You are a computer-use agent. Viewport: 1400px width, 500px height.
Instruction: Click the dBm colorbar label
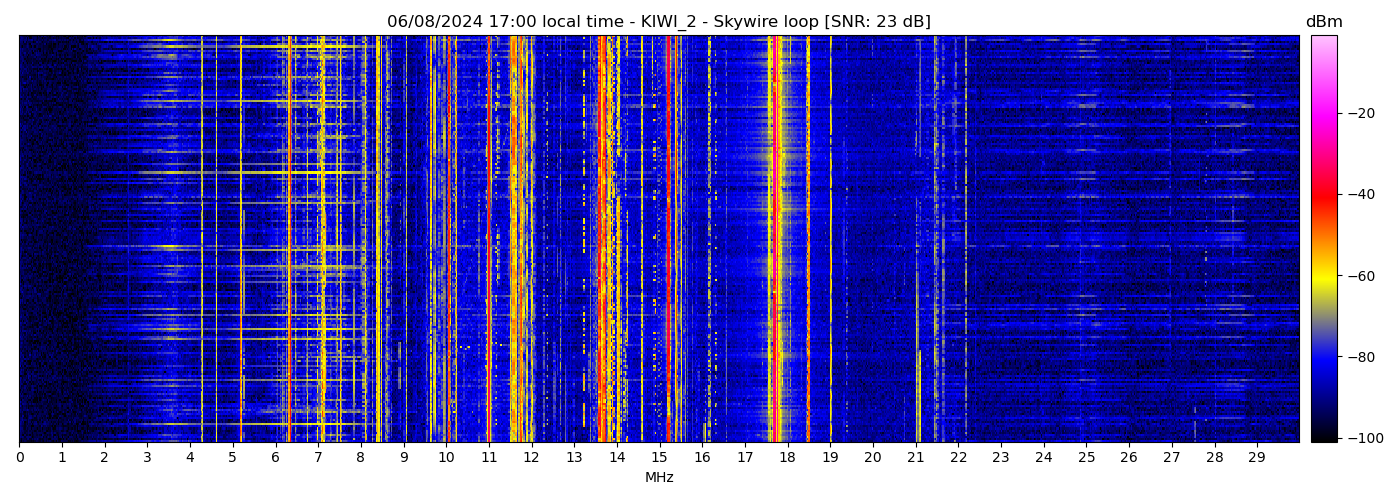pyautogui.click(x=1324, y=22)
